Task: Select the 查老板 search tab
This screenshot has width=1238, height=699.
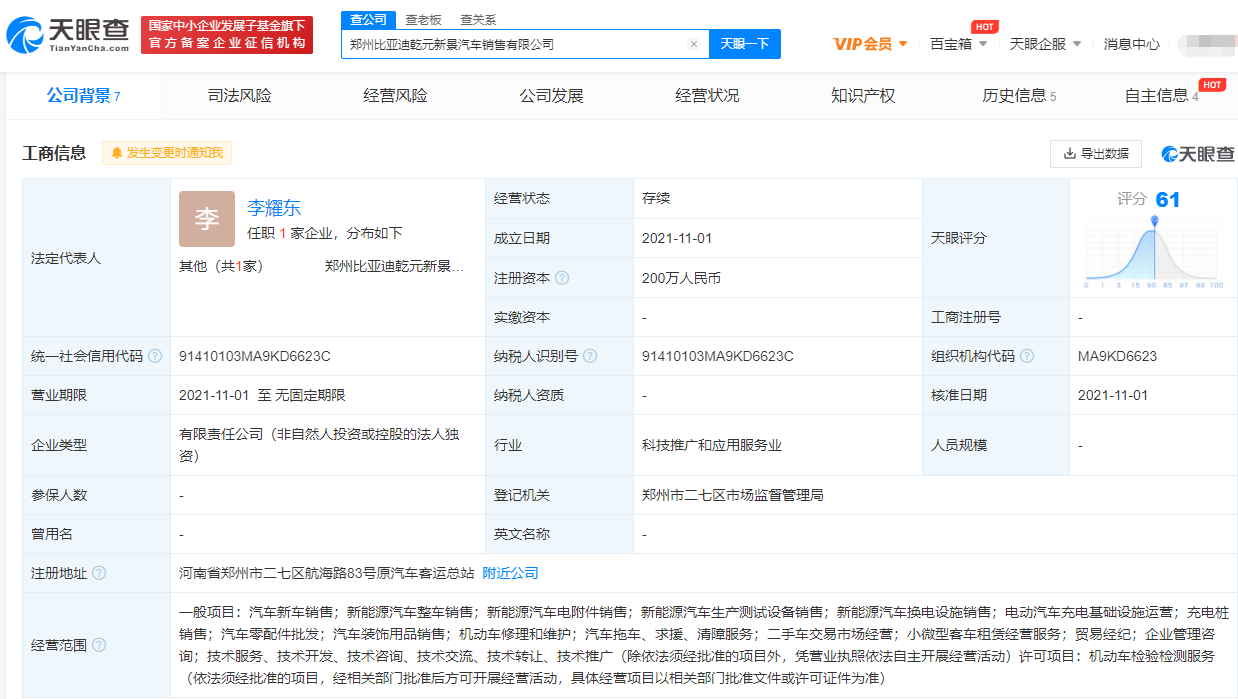Action: coord(423,19)
